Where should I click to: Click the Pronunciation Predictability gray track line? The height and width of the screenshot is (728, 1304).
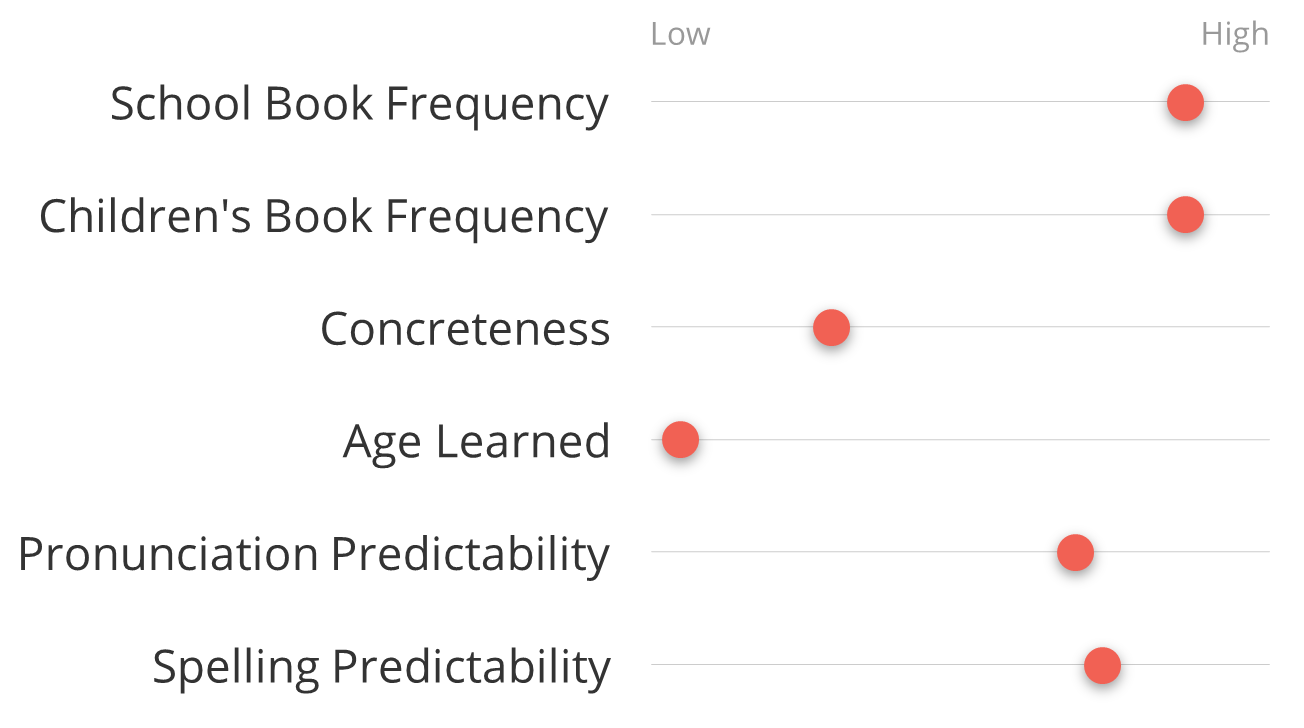(x=850, y=552)
